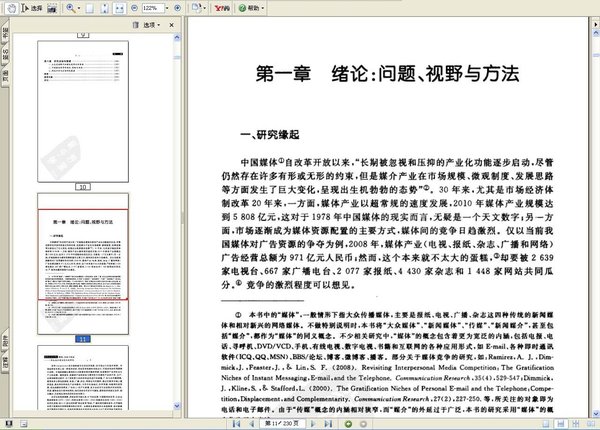Switch to continuous facing layout

pyautogui.click(x=575, y=424)
